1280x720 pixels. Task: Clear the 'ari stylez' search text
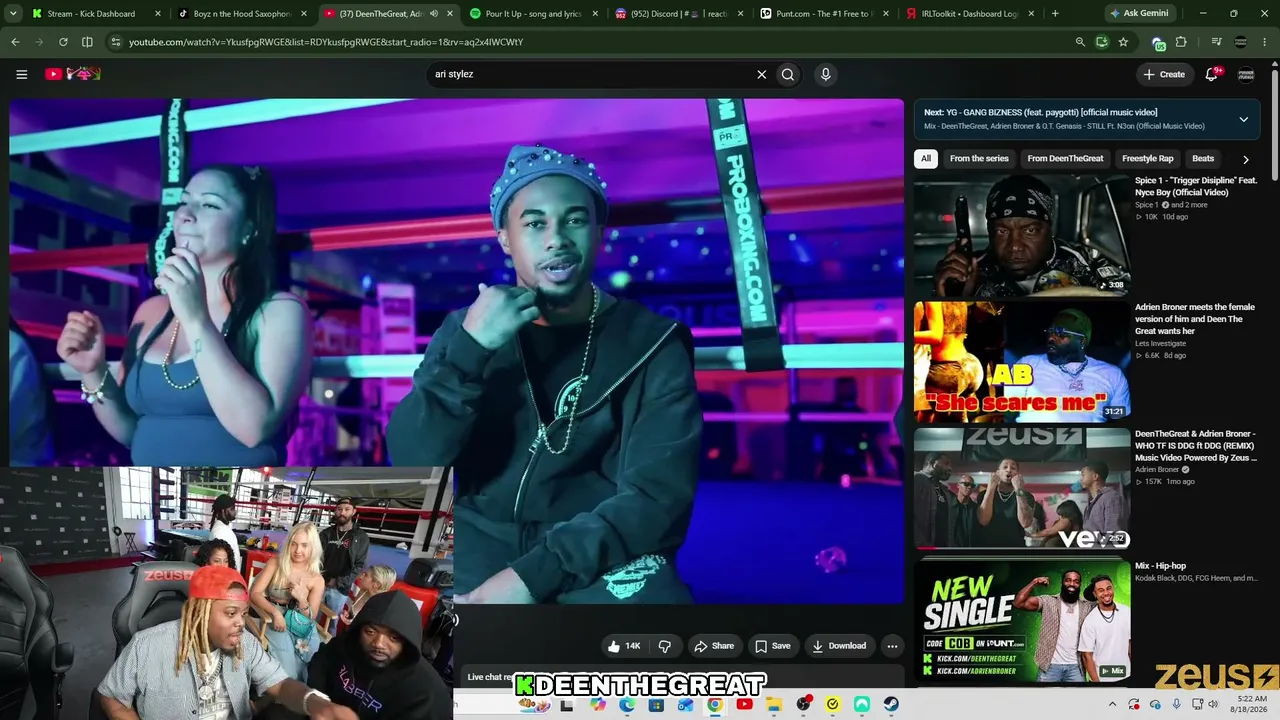(x=761, y=74)
